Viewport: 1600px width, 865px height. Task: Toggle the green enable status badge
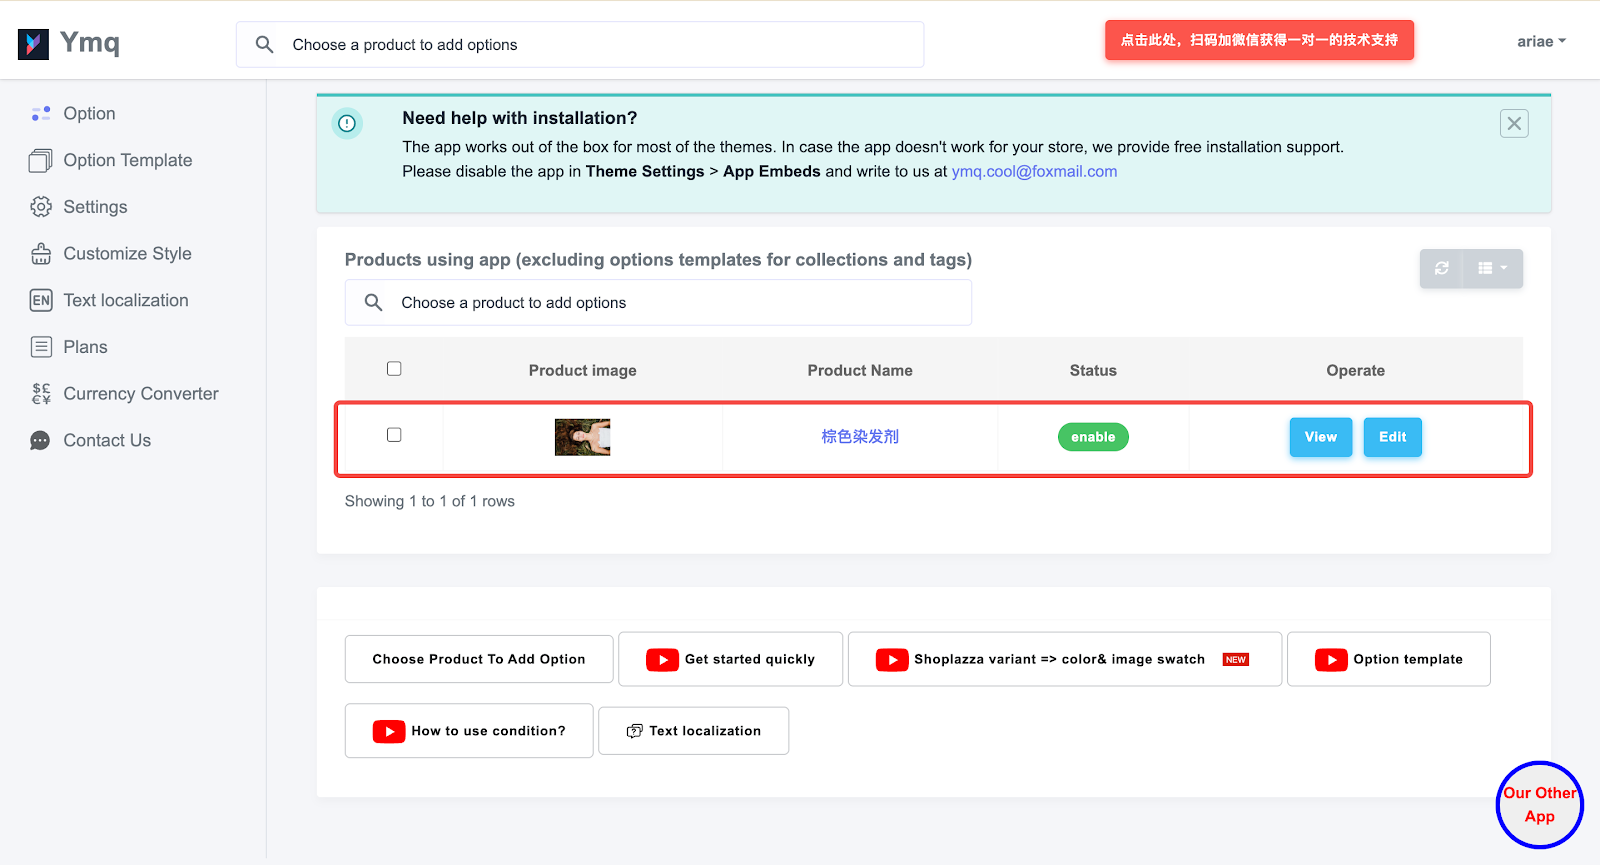1093,437
